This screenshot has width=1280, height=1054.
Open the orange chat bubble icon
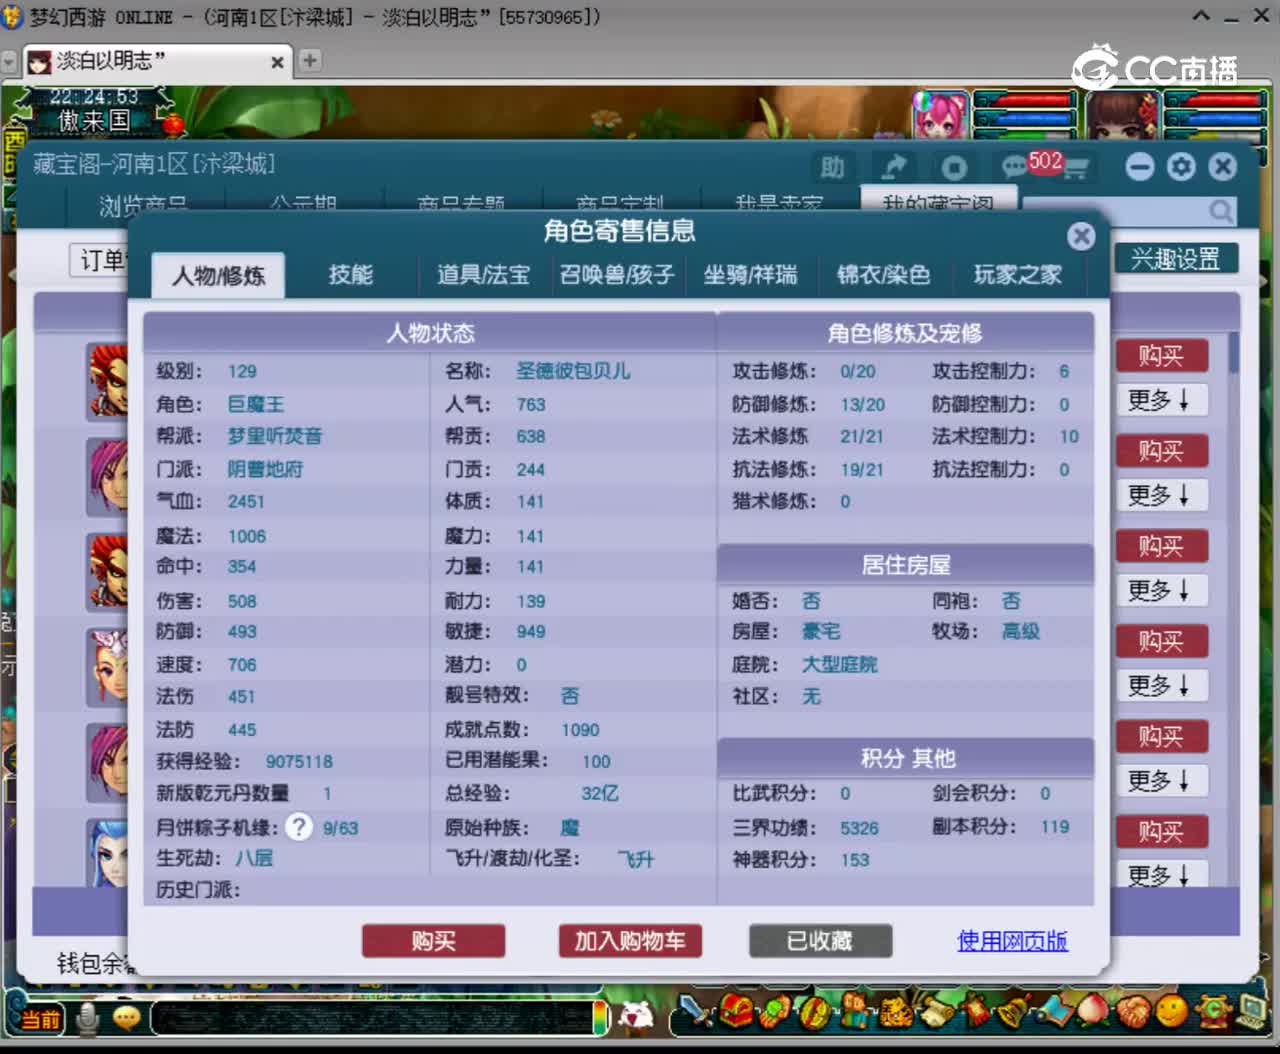pos(126,1018)
